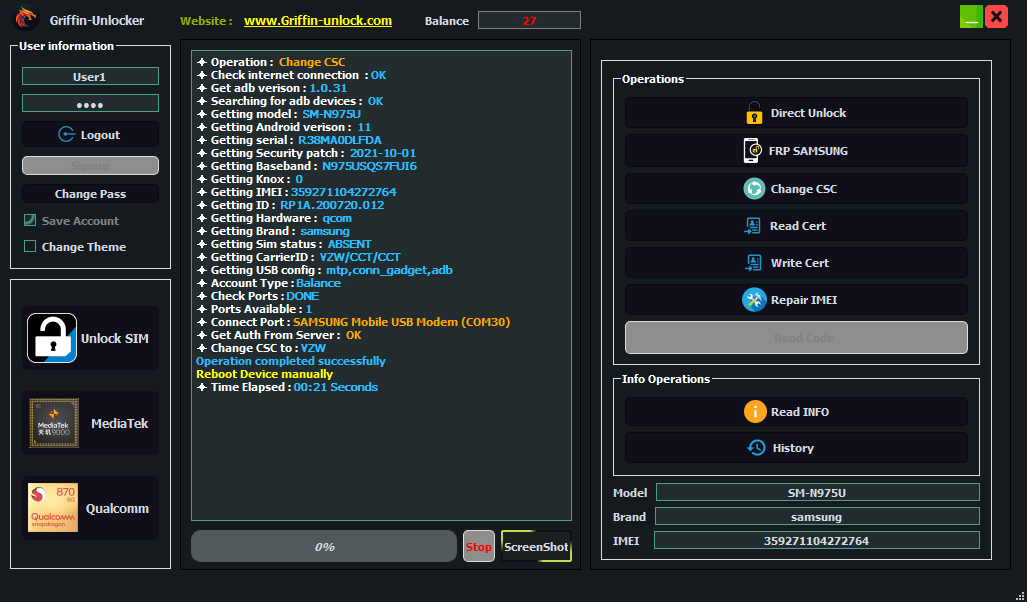Click log line 'Connect Port : SAMSUNG Mobile USB Modem'
This screenshot has height=602, width=1027.
click(x=354, y=322)
